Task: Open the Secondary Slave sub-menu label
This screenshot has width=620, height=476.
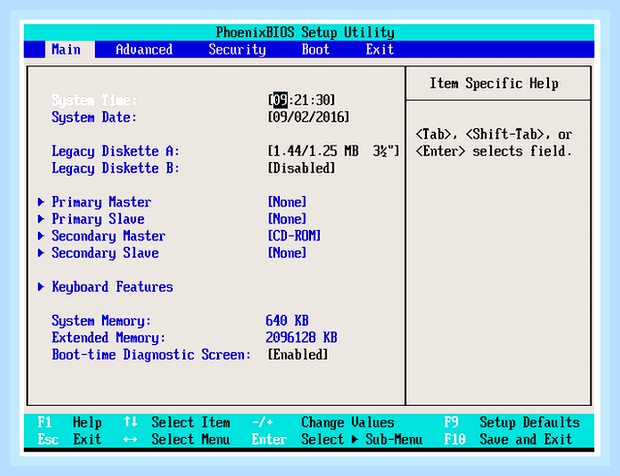Action: point(105,253)
